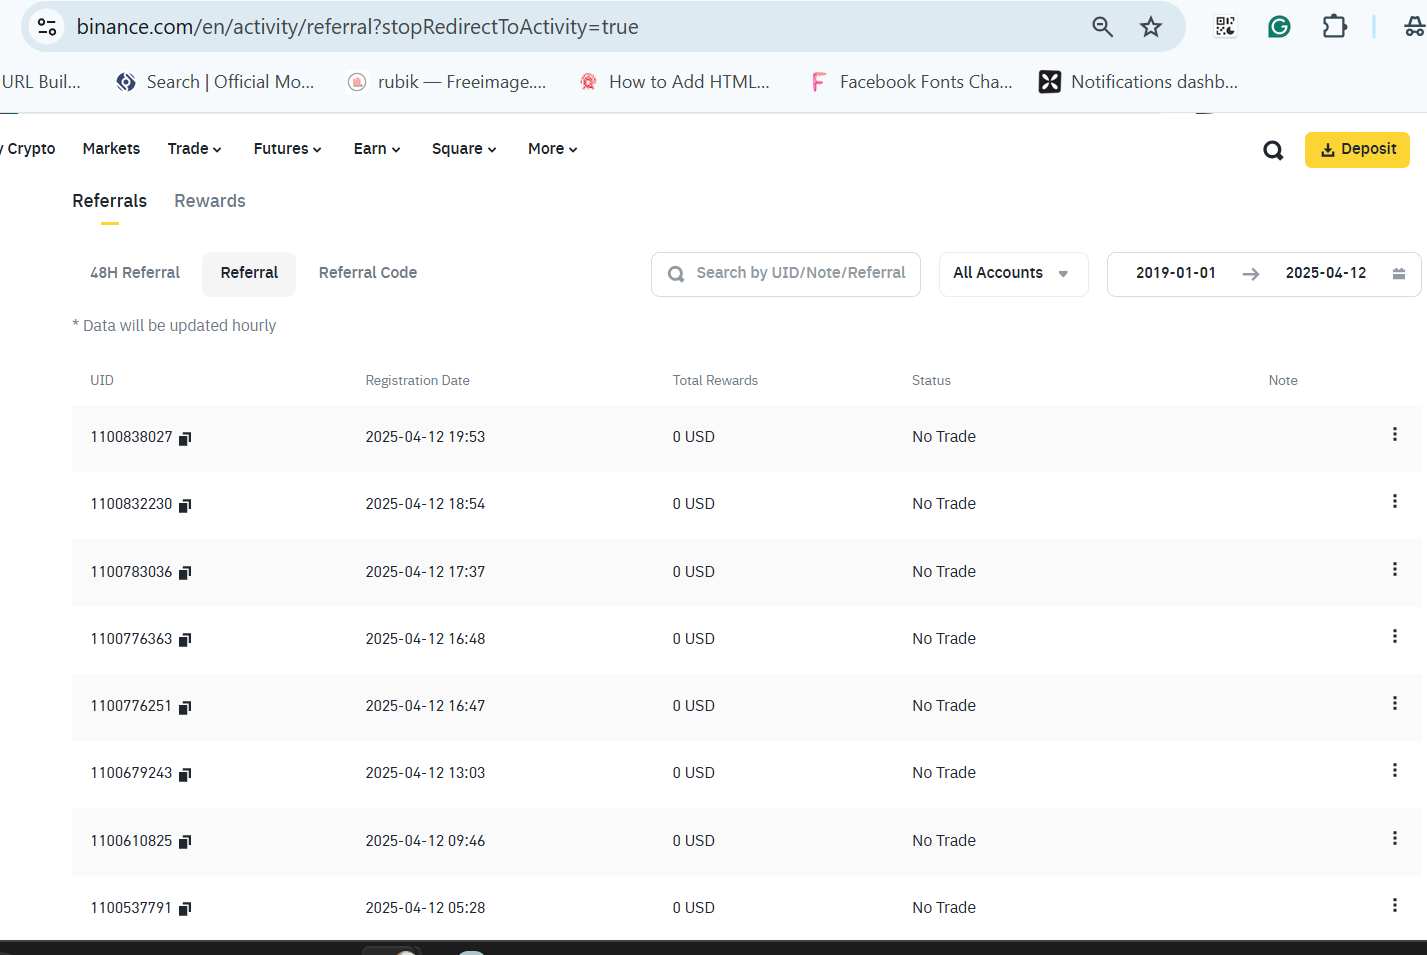Click the browser address bar URL
The width and height of the screenshot is (1427, 955).
click(x=357, y=27)
